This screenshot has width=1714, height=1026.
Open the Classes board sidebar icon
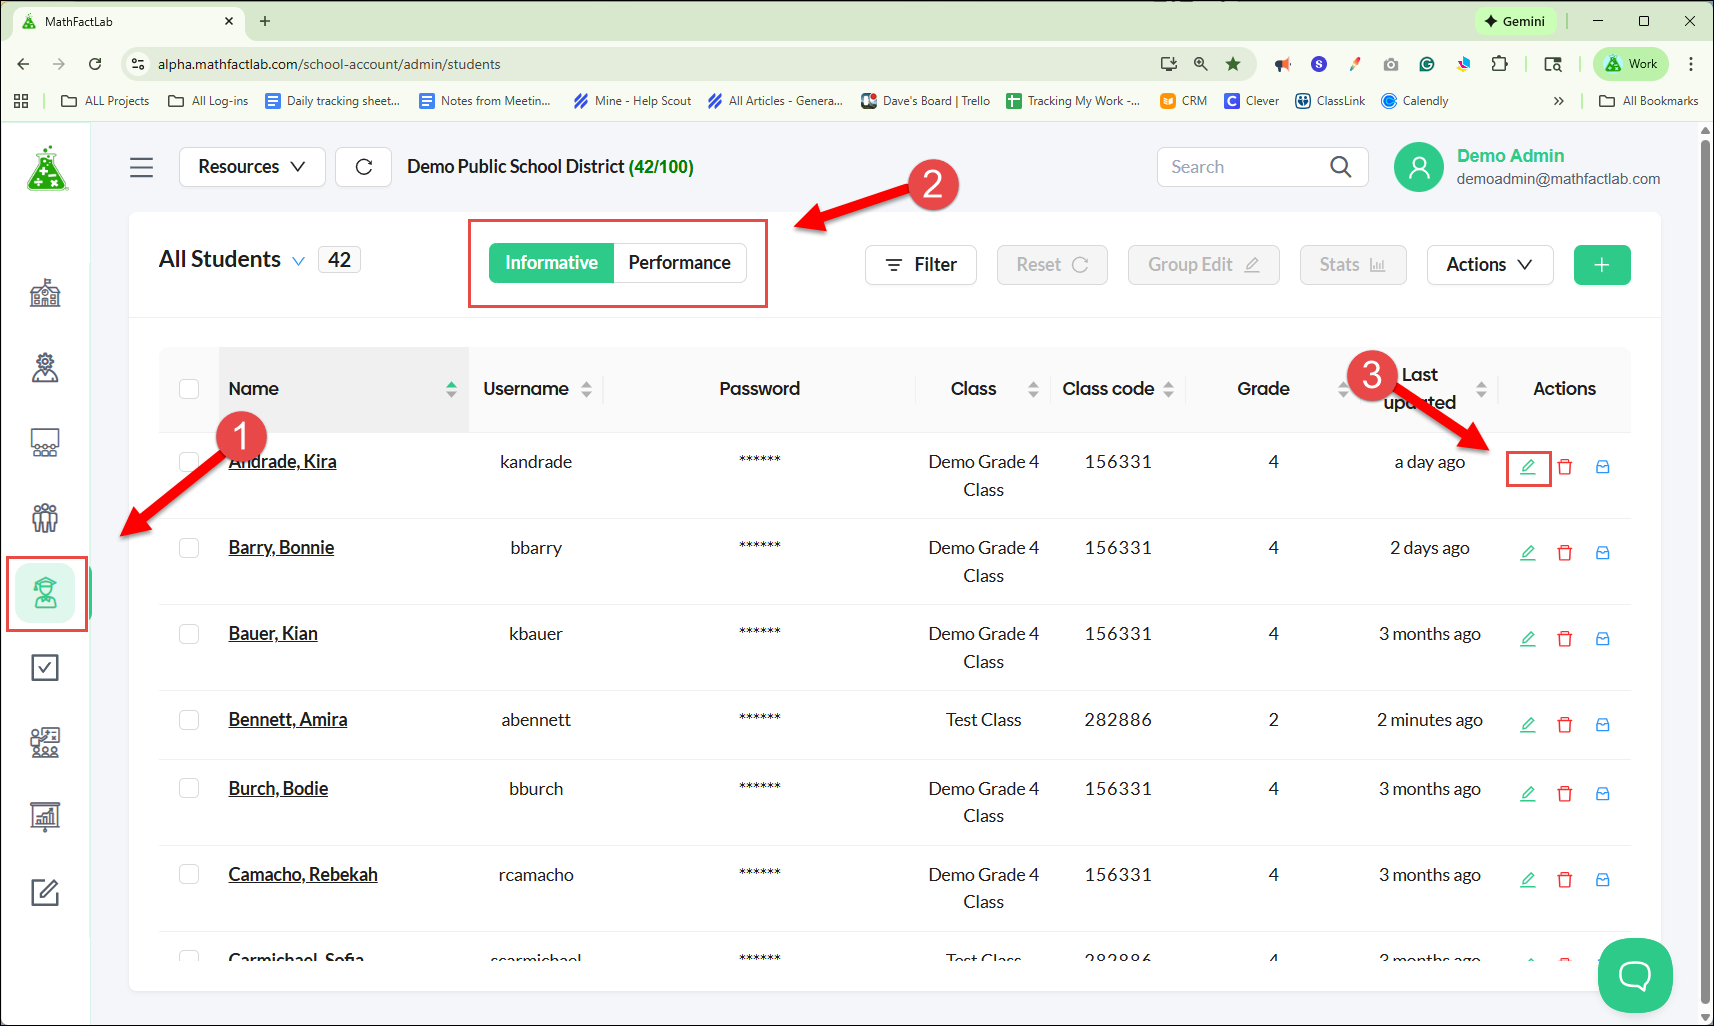[45, 442]
